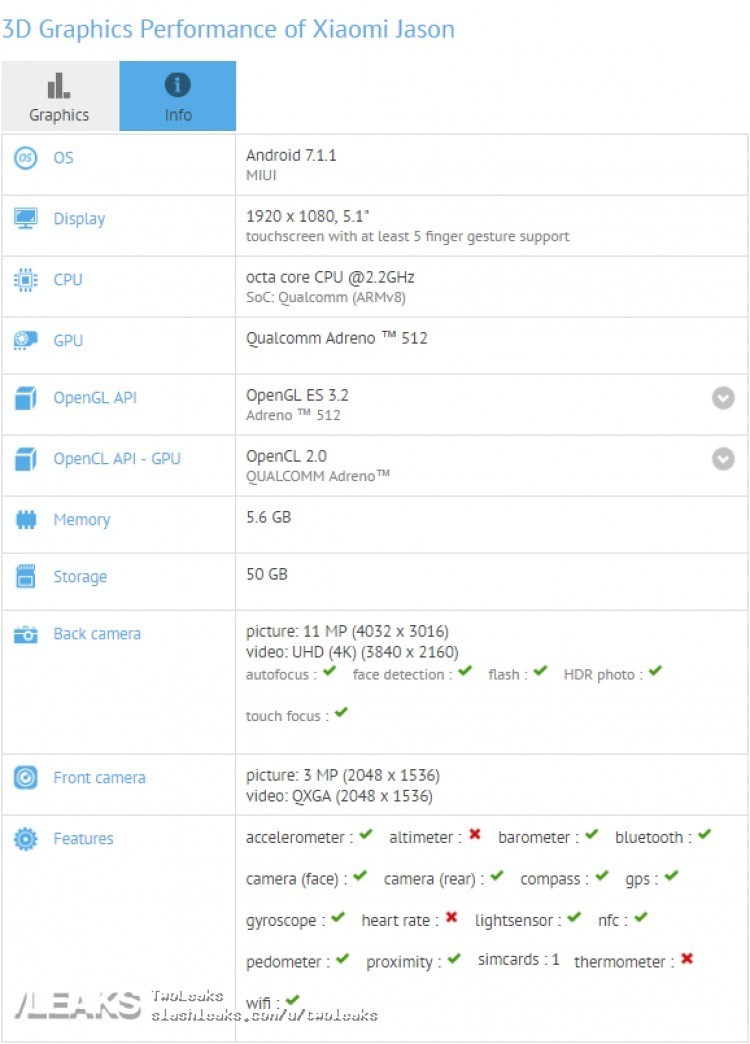Click the nfc green checkmark
The image size is (750, 1044).
tap(640, 917)
